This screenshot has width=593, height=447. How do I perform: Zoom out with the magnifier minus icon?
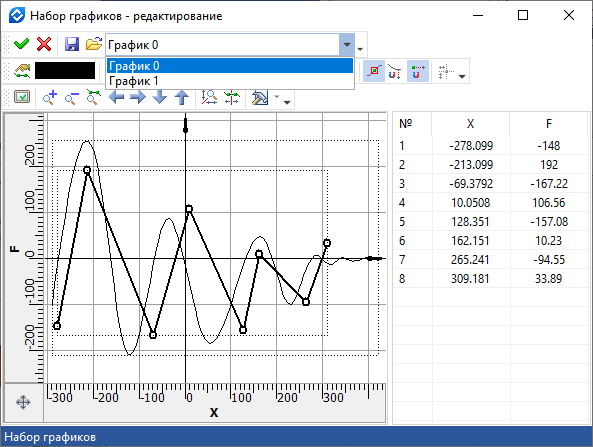pyautogui.click(x=72, y=98)
